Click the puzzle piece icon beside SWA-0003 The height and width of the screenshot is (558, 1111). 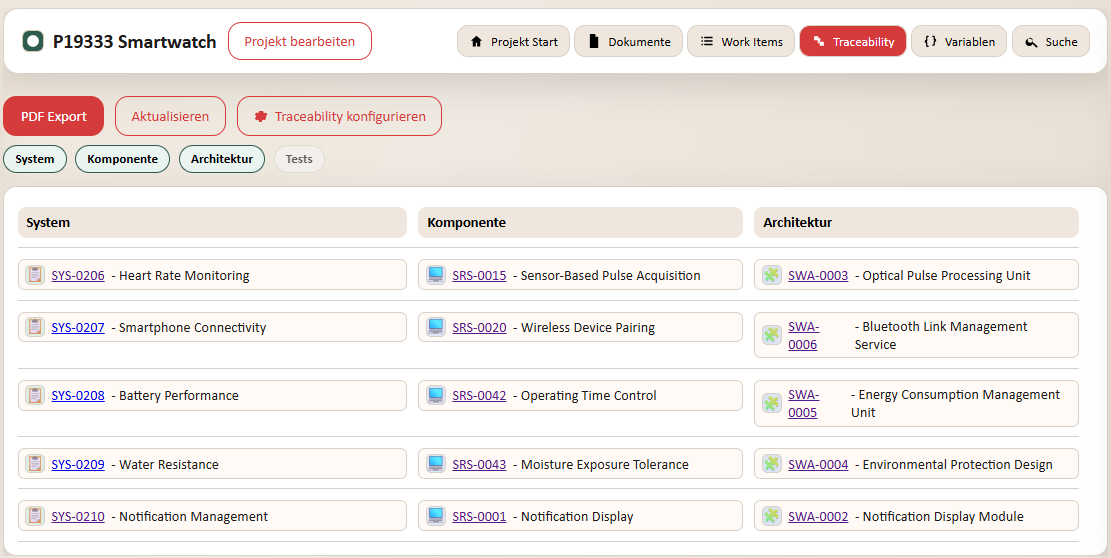(x=772, y=275)
